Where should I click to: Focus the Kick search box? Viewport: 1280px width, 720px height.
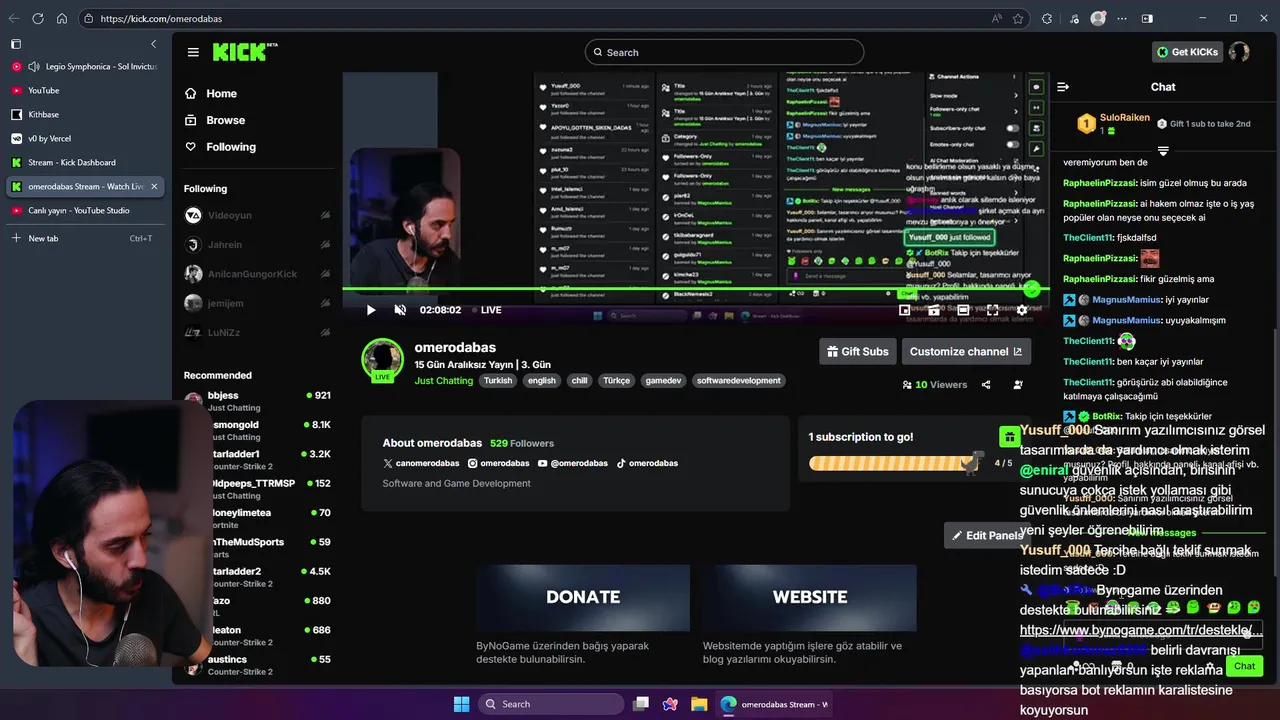coord(724,52)
